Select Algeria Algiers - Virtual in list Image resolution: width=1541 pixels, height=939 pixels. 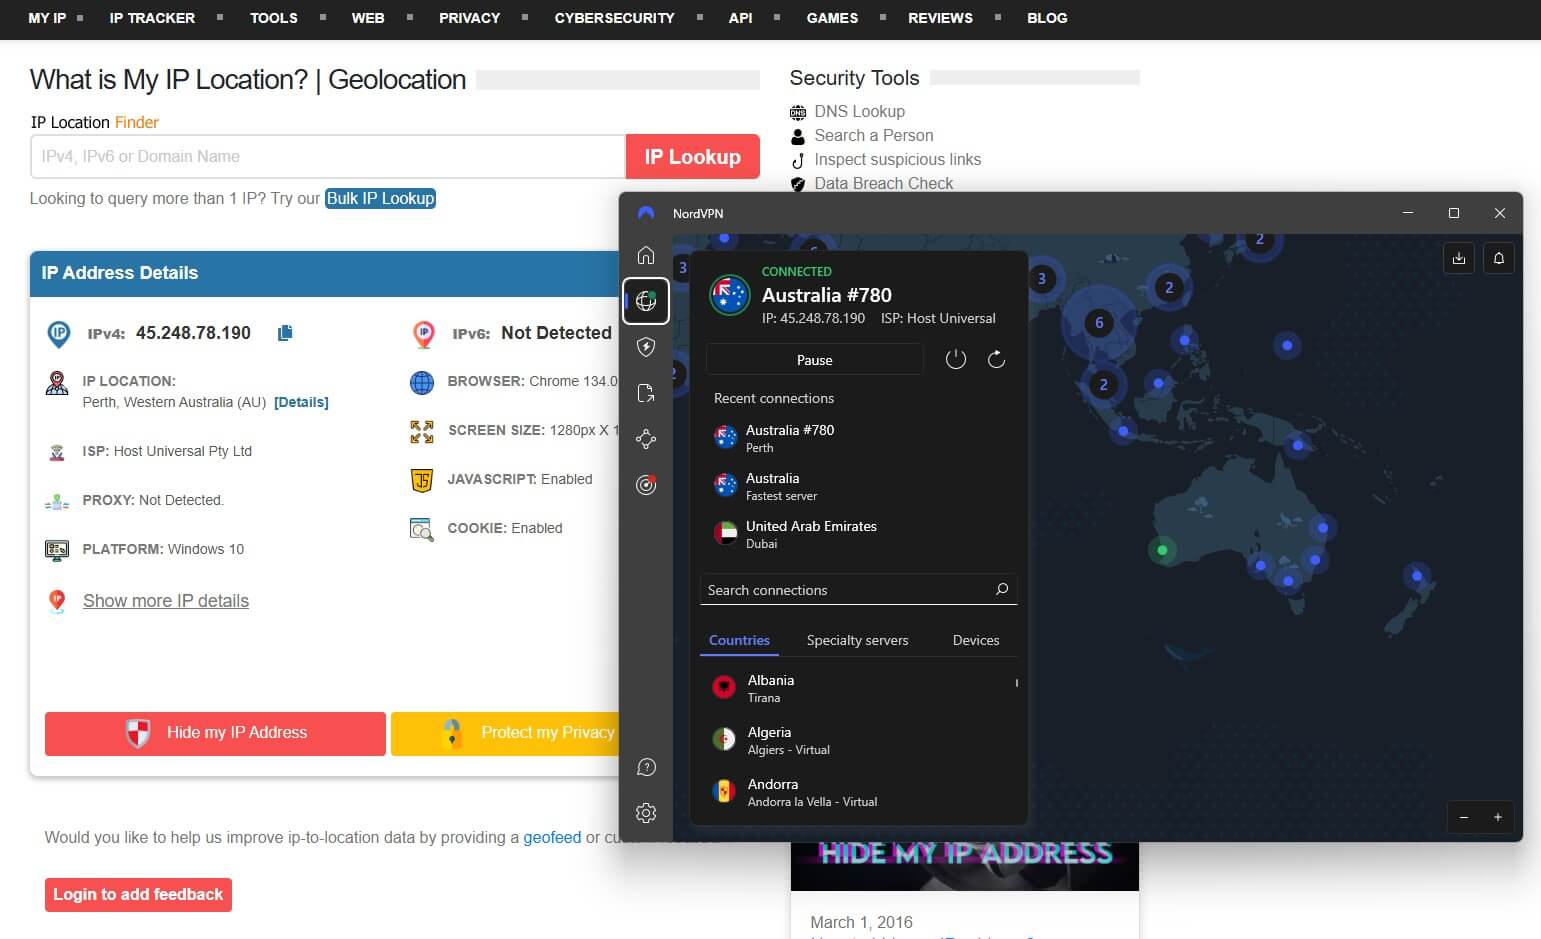point(858,740)
